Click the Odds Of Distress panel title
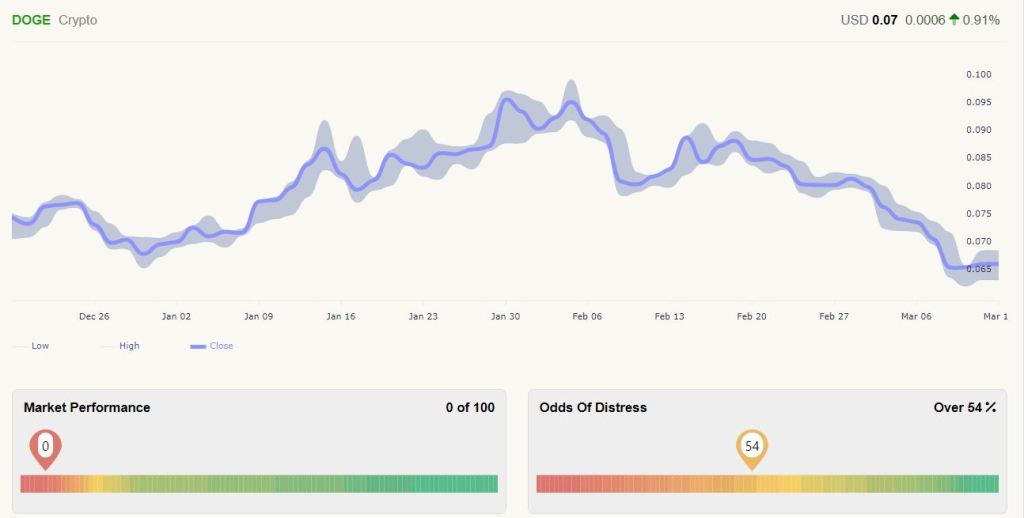This screenshot has height=518, width=1024. click(593, 408)
